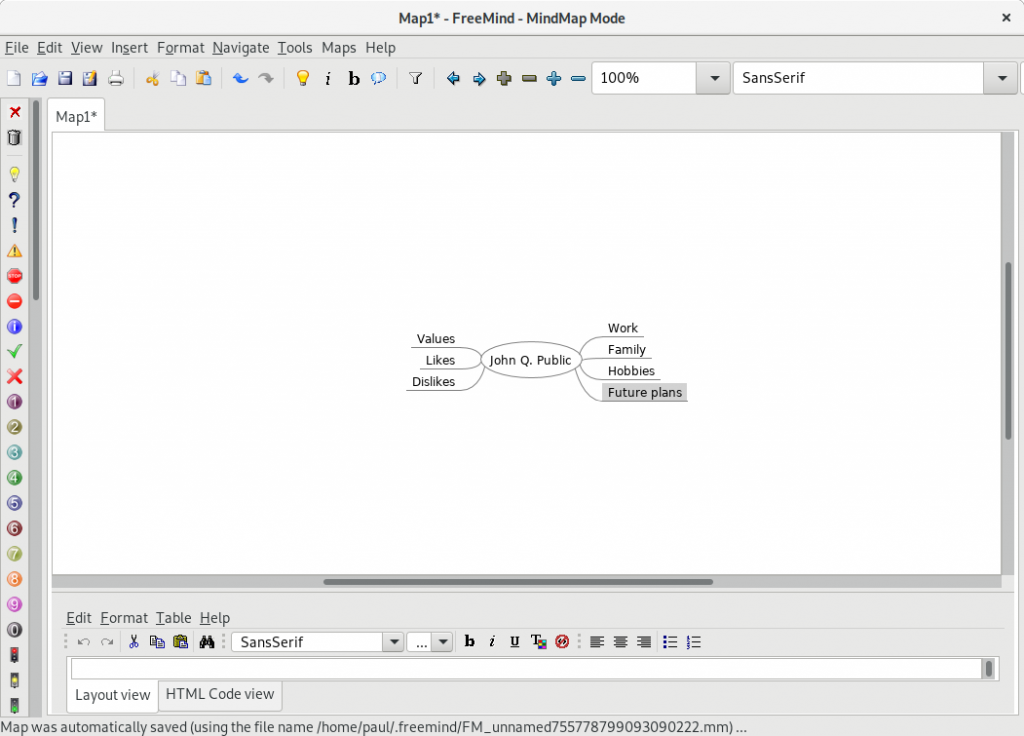Click the cloud node style icon
This screenshot has width=1024, height=736.
click(379, 78)
